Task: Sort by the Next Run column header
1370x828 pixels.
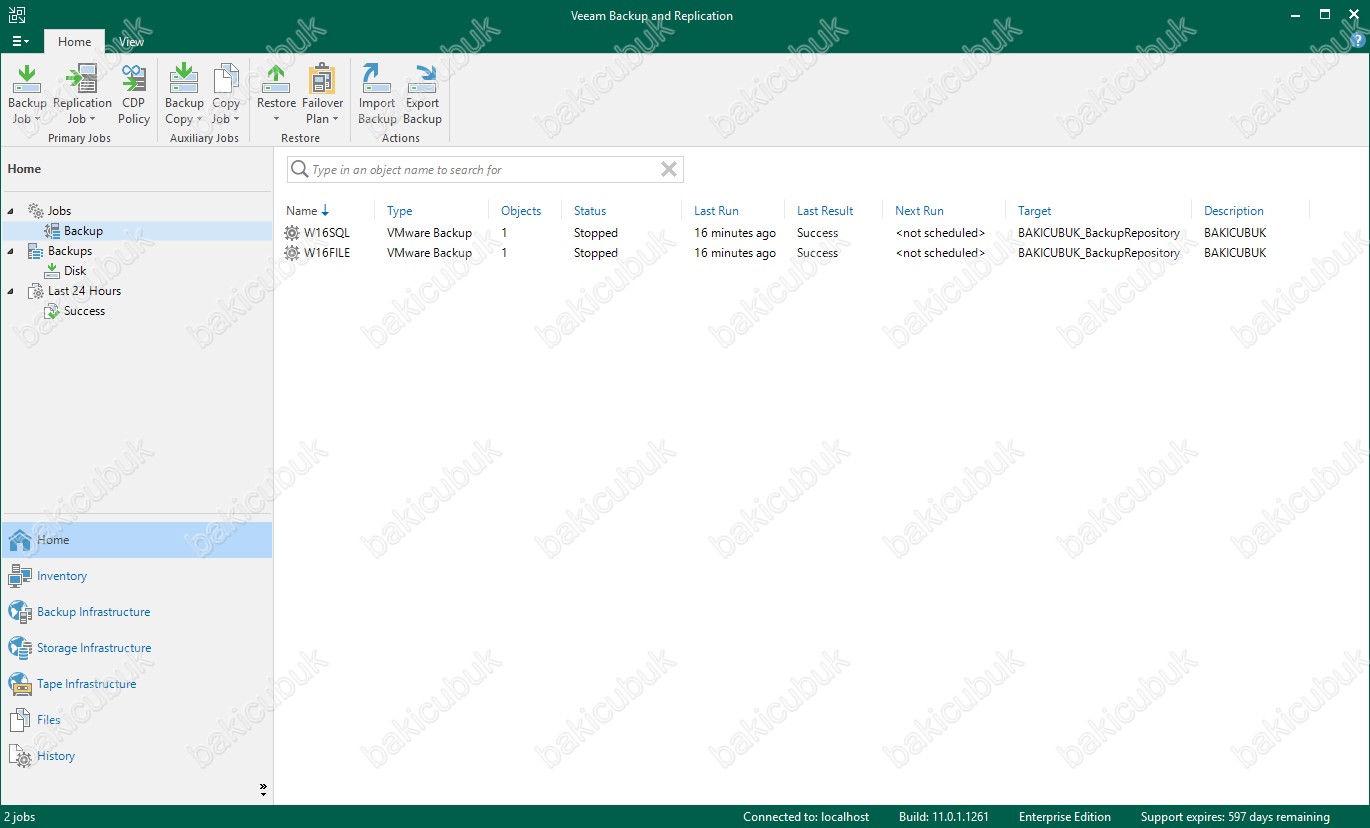Action: 919,211
